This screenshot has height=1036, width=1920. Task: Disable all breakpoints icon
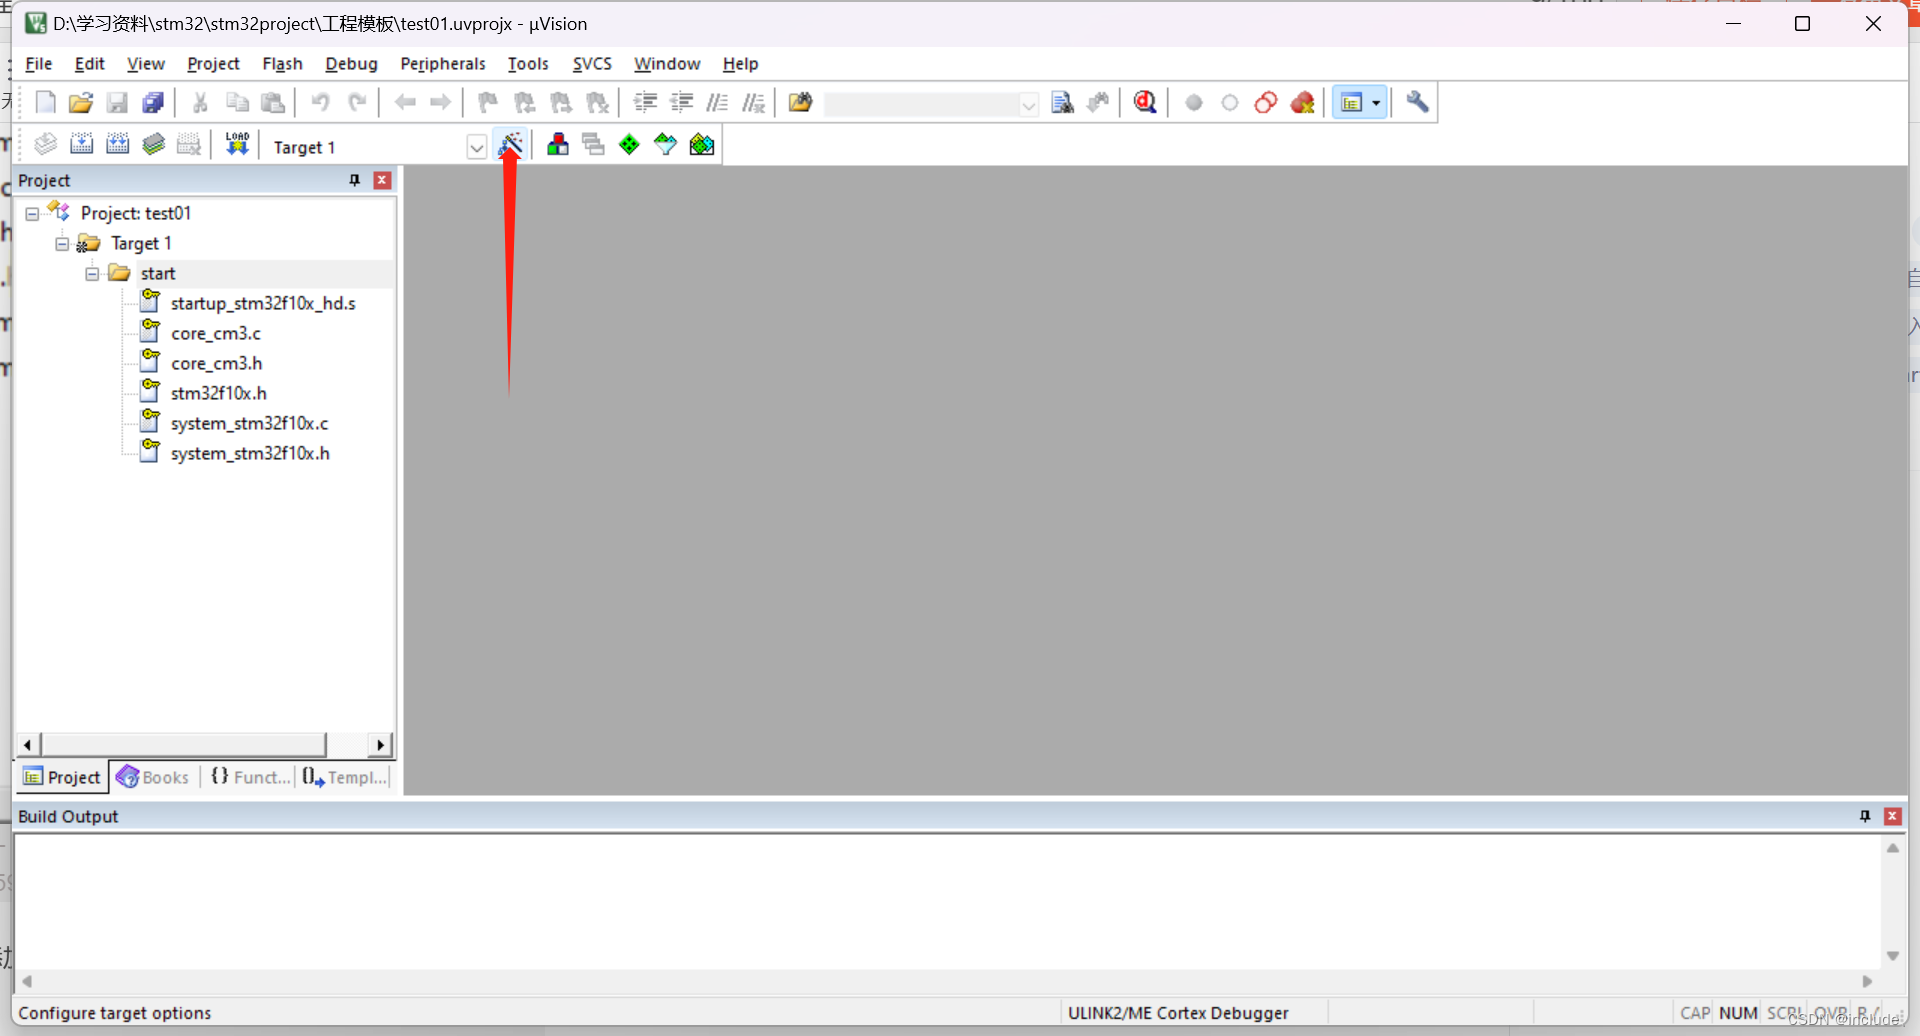(x=1265, y=103)
